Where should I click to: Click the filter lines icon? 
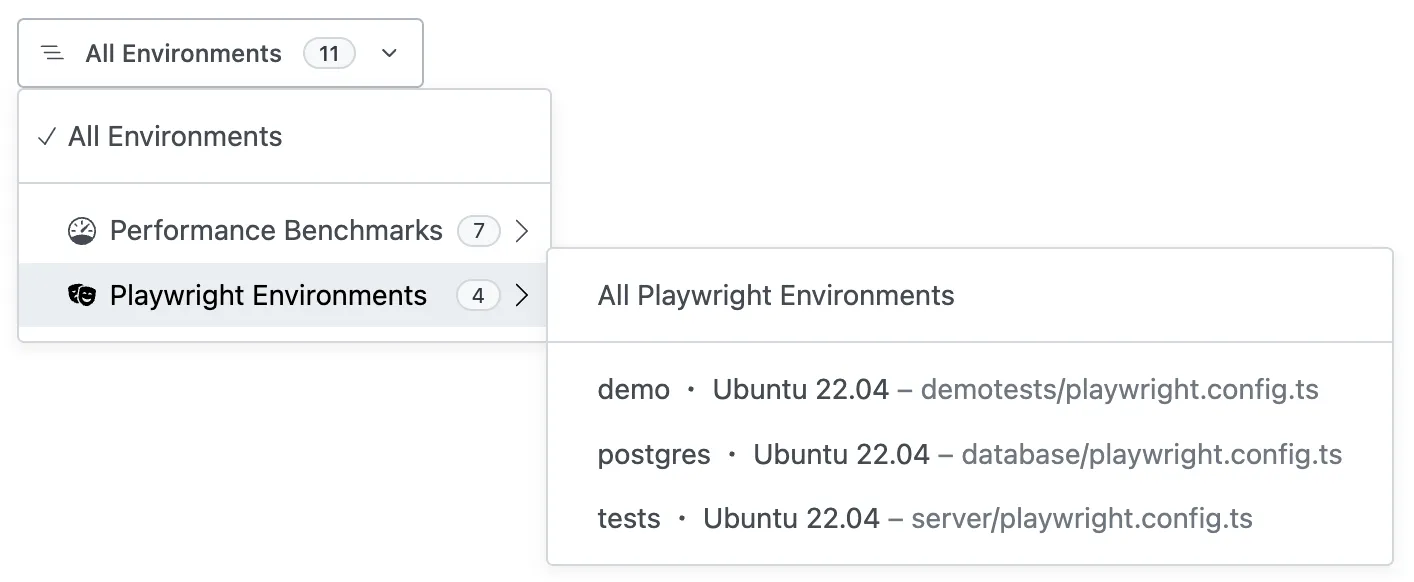pos(53,53)
